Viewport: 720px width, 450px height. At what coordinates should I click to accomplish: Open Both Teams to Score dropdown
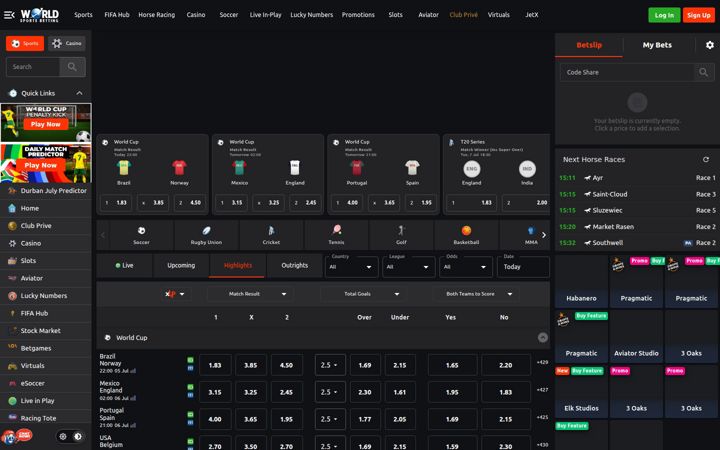click(476, 294)
